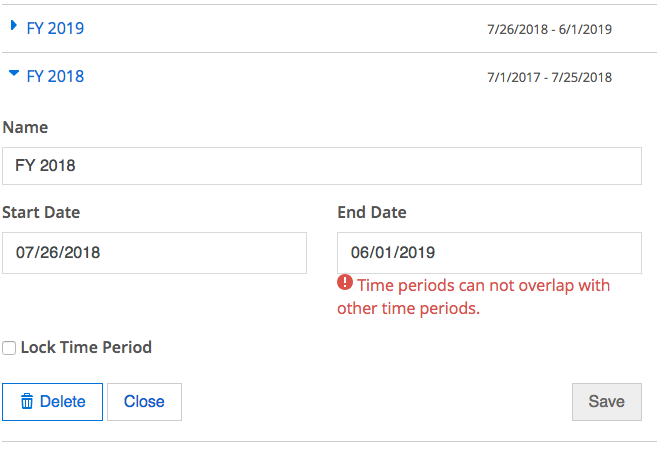
Task: Click the Start Date field showing 07/26/2018
Action: click(x=154, y=253)
